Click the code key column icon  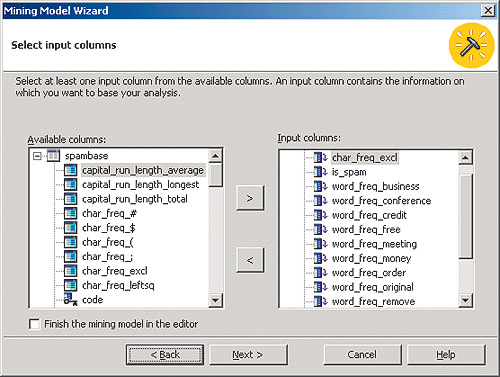[70, 299]
